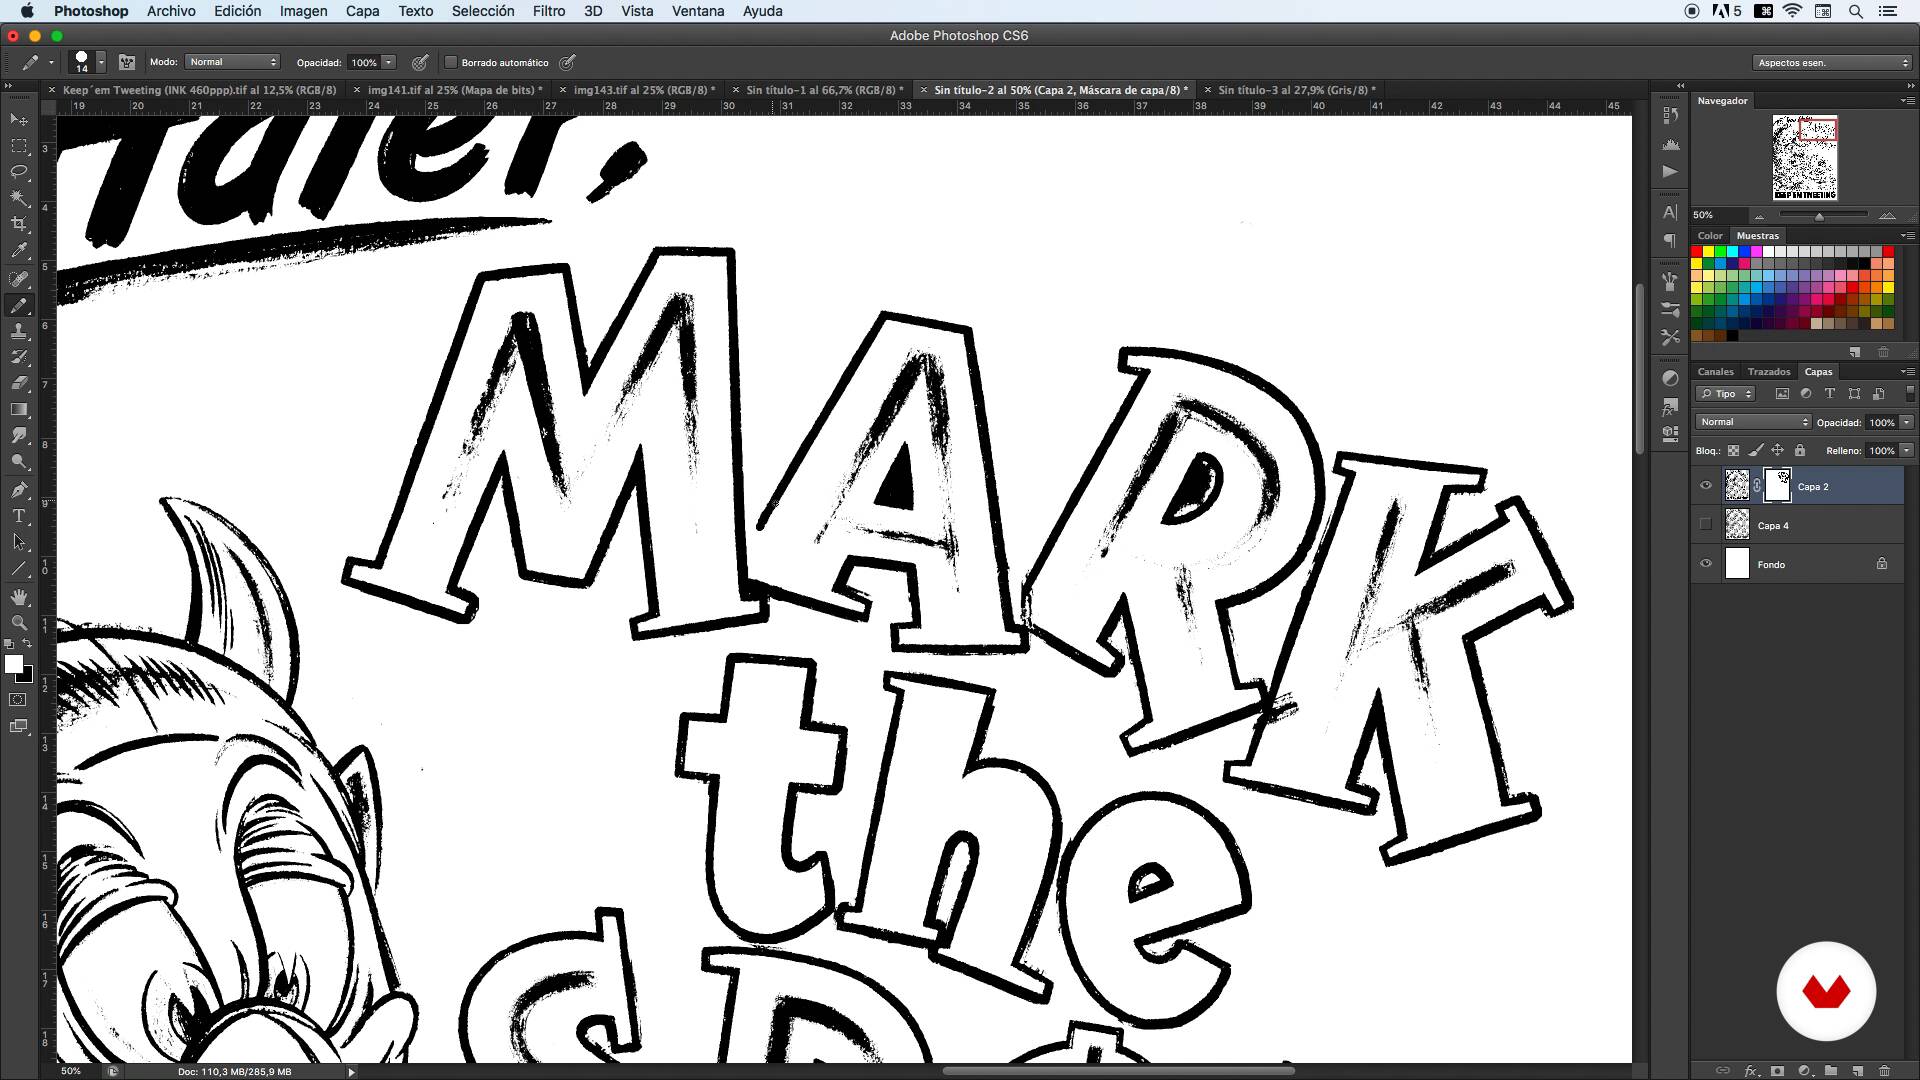
Task: Select the Capa 2 layer mask thumbnail
Action: [1777, 486]
